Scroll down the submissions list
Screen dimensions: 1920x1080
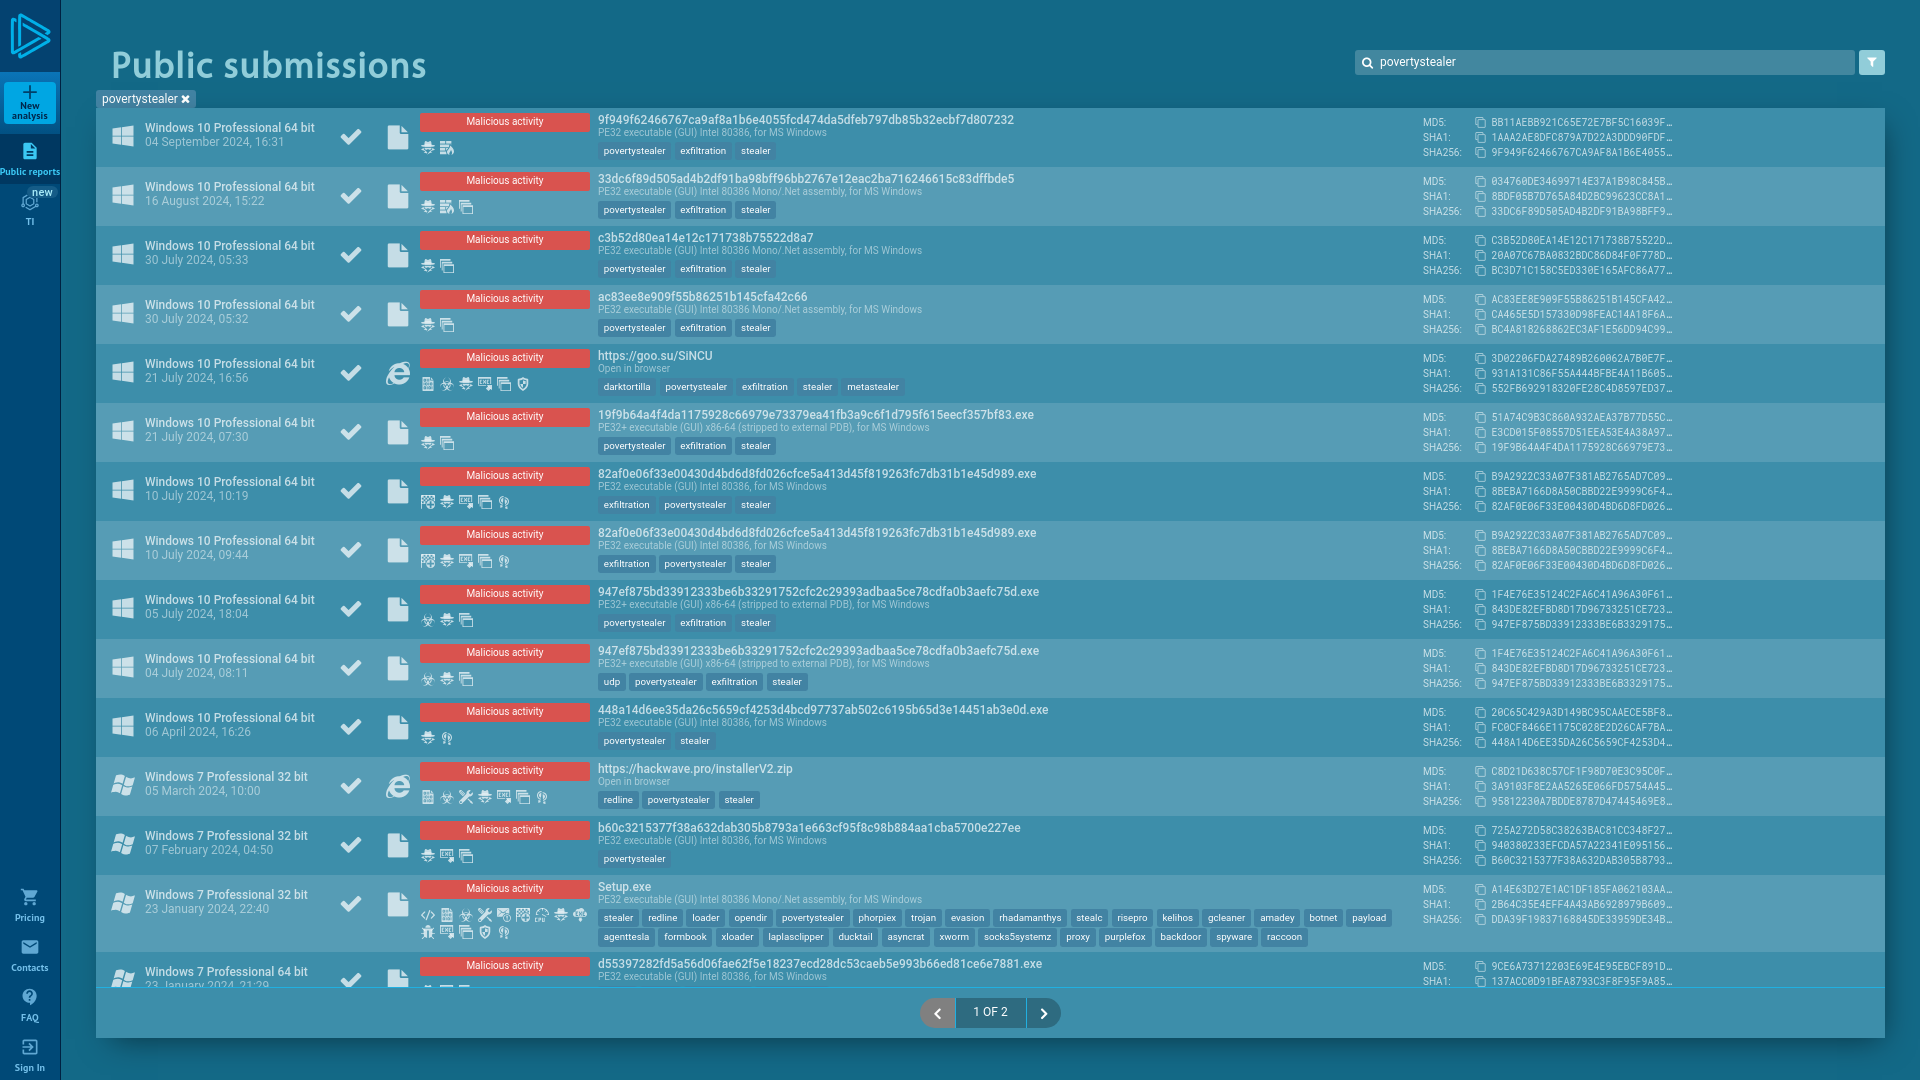click(x=1043, y=1013)
